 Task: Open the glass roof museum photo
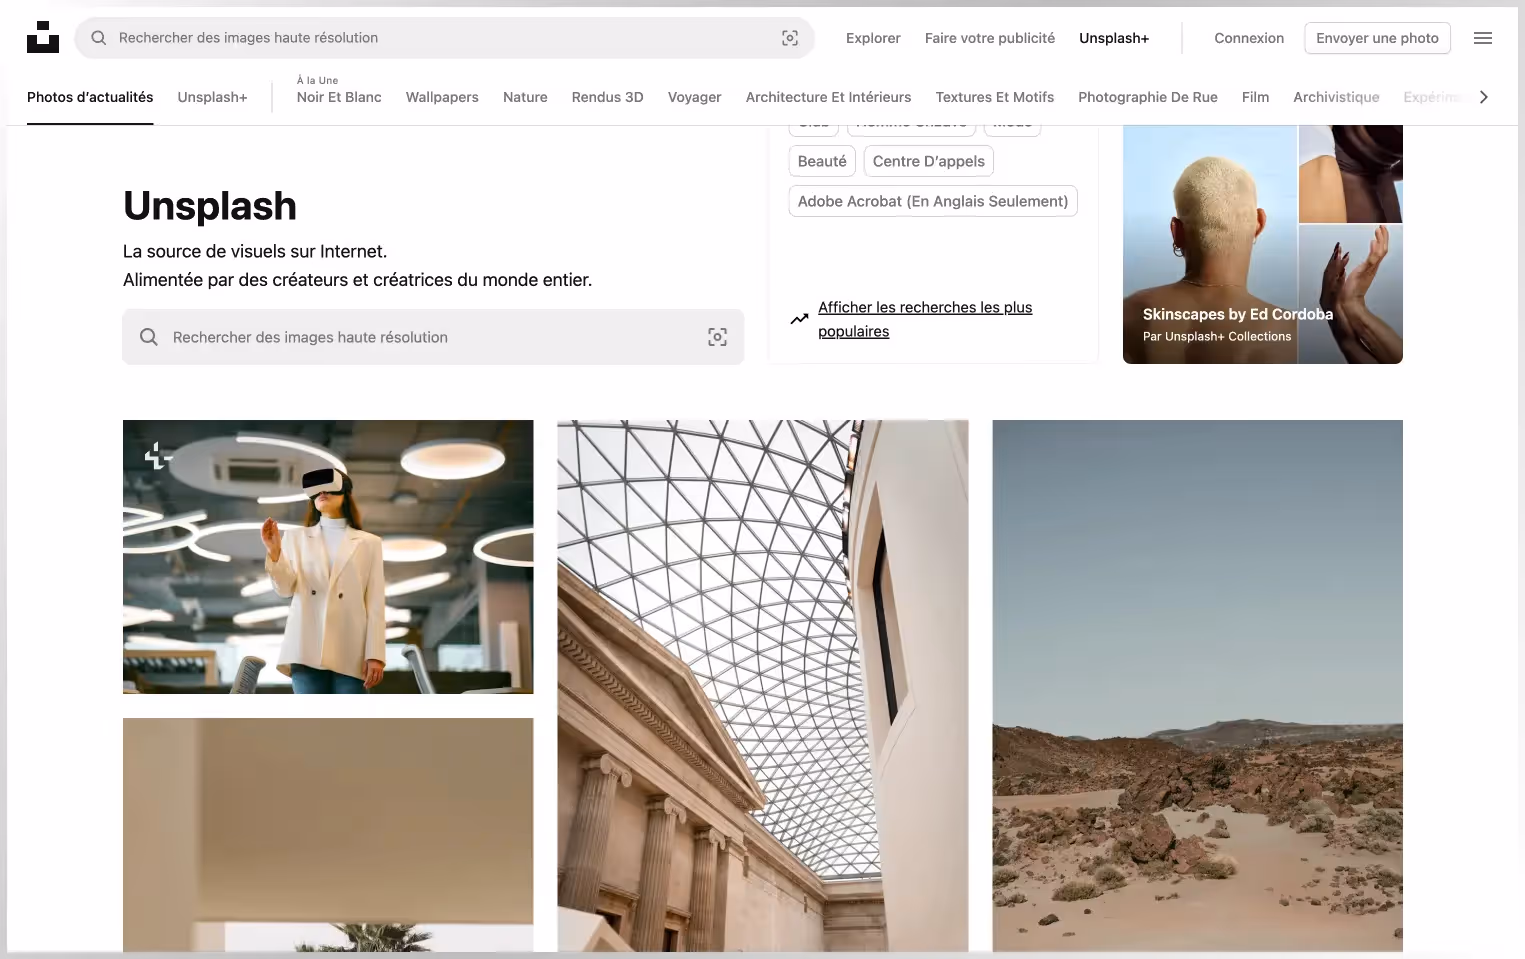[763, 686]
